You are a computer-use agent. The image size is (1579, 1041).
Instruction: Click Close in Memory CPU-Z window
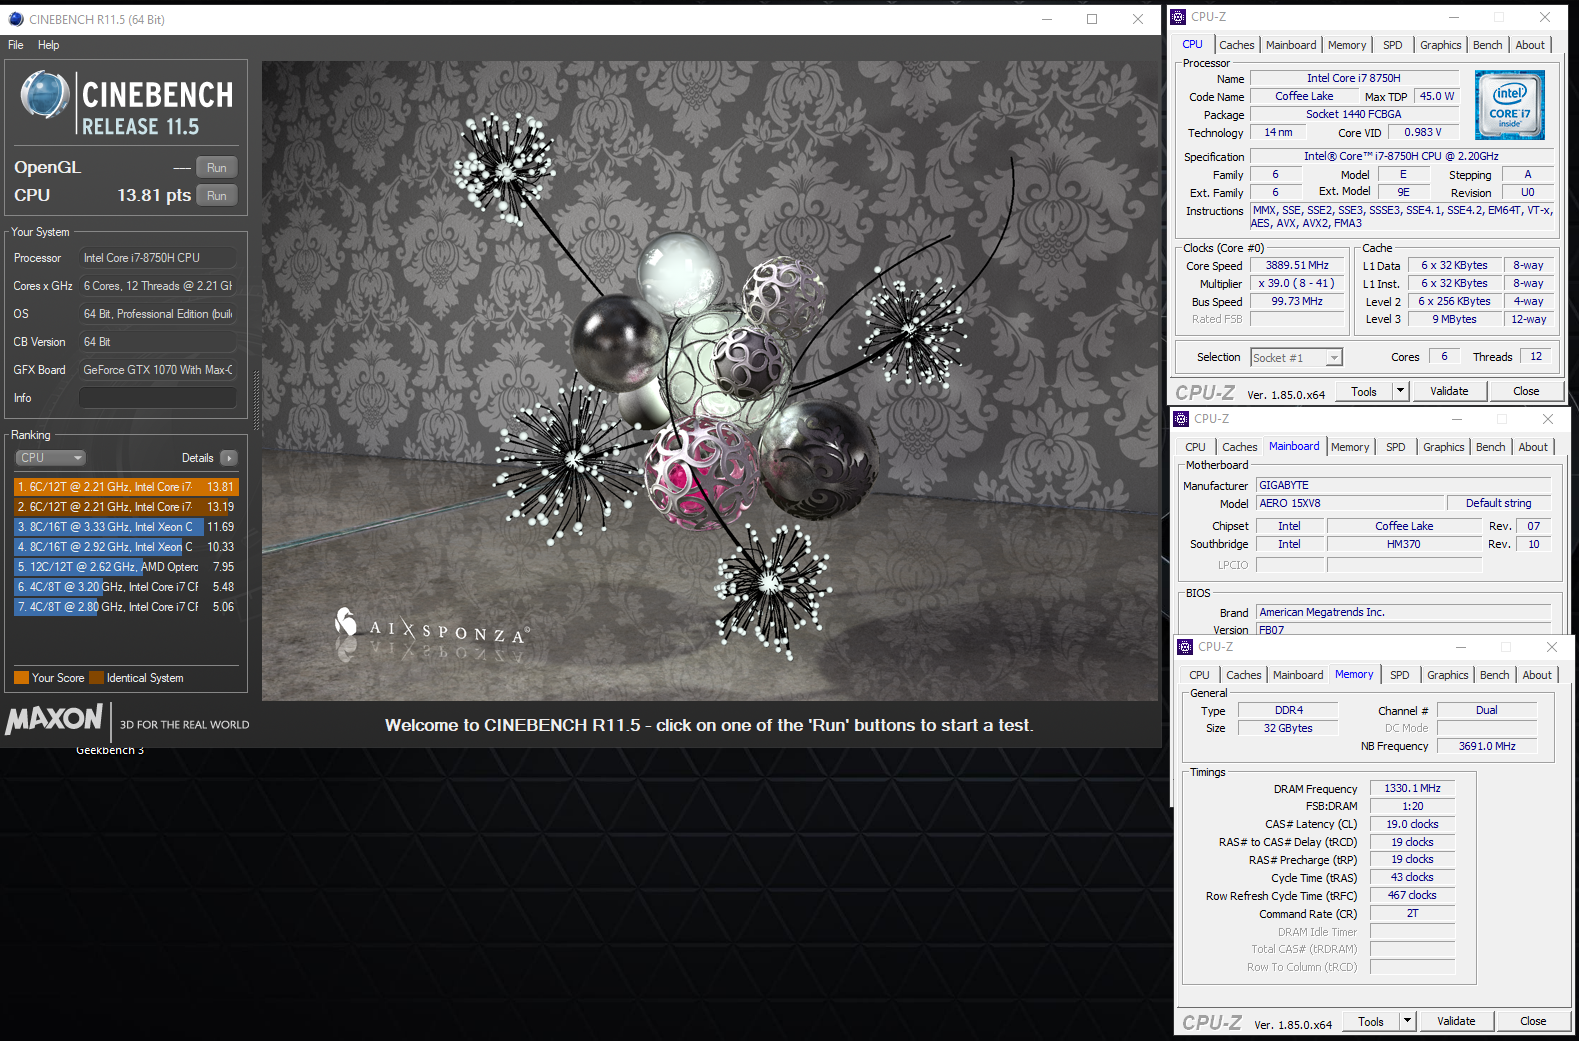[1533, 1022]
